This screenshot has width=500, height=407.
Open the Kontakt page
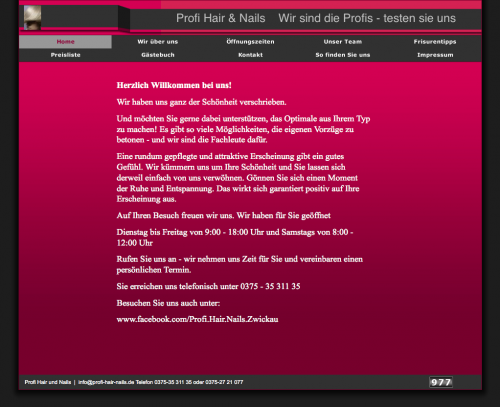click(x=250, y=55)
